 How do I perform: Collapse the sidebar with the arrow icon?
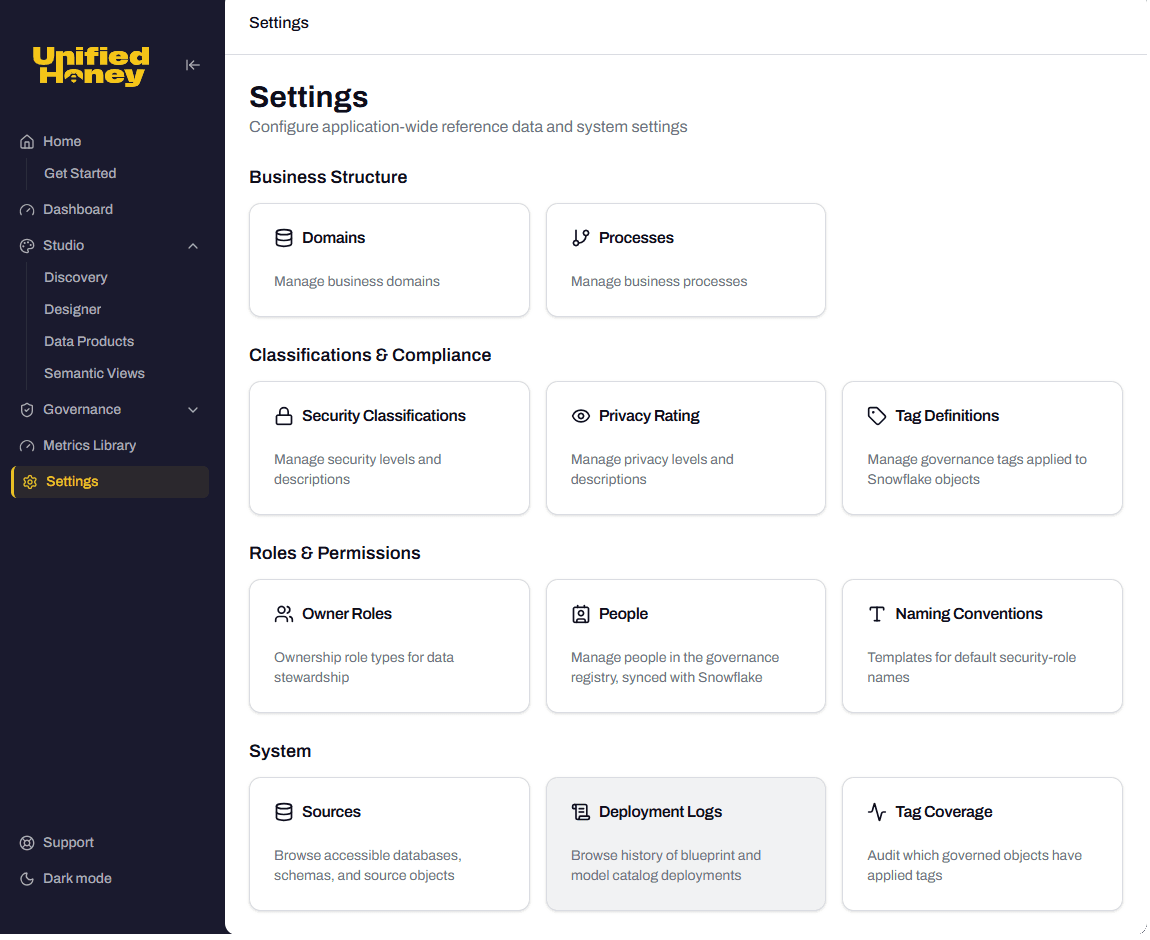[192, 65]
